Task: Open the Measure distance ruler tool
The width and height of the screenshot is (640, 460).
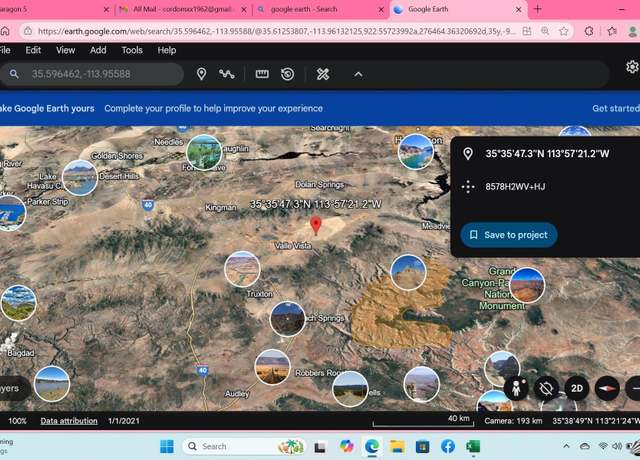Action: pyautogui.click(x=262, y=74)
